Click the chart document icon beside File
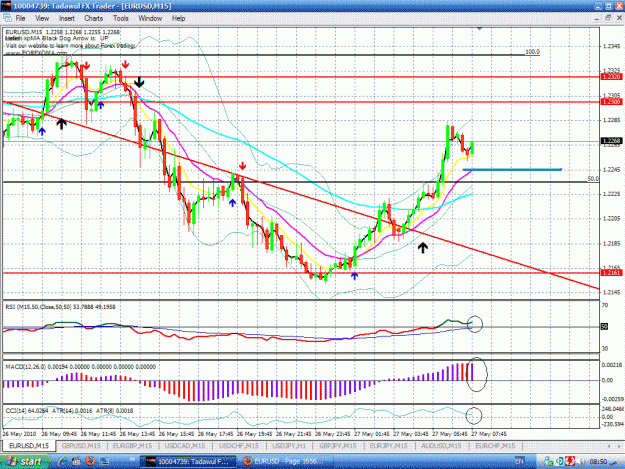 (x=7, y=18)
